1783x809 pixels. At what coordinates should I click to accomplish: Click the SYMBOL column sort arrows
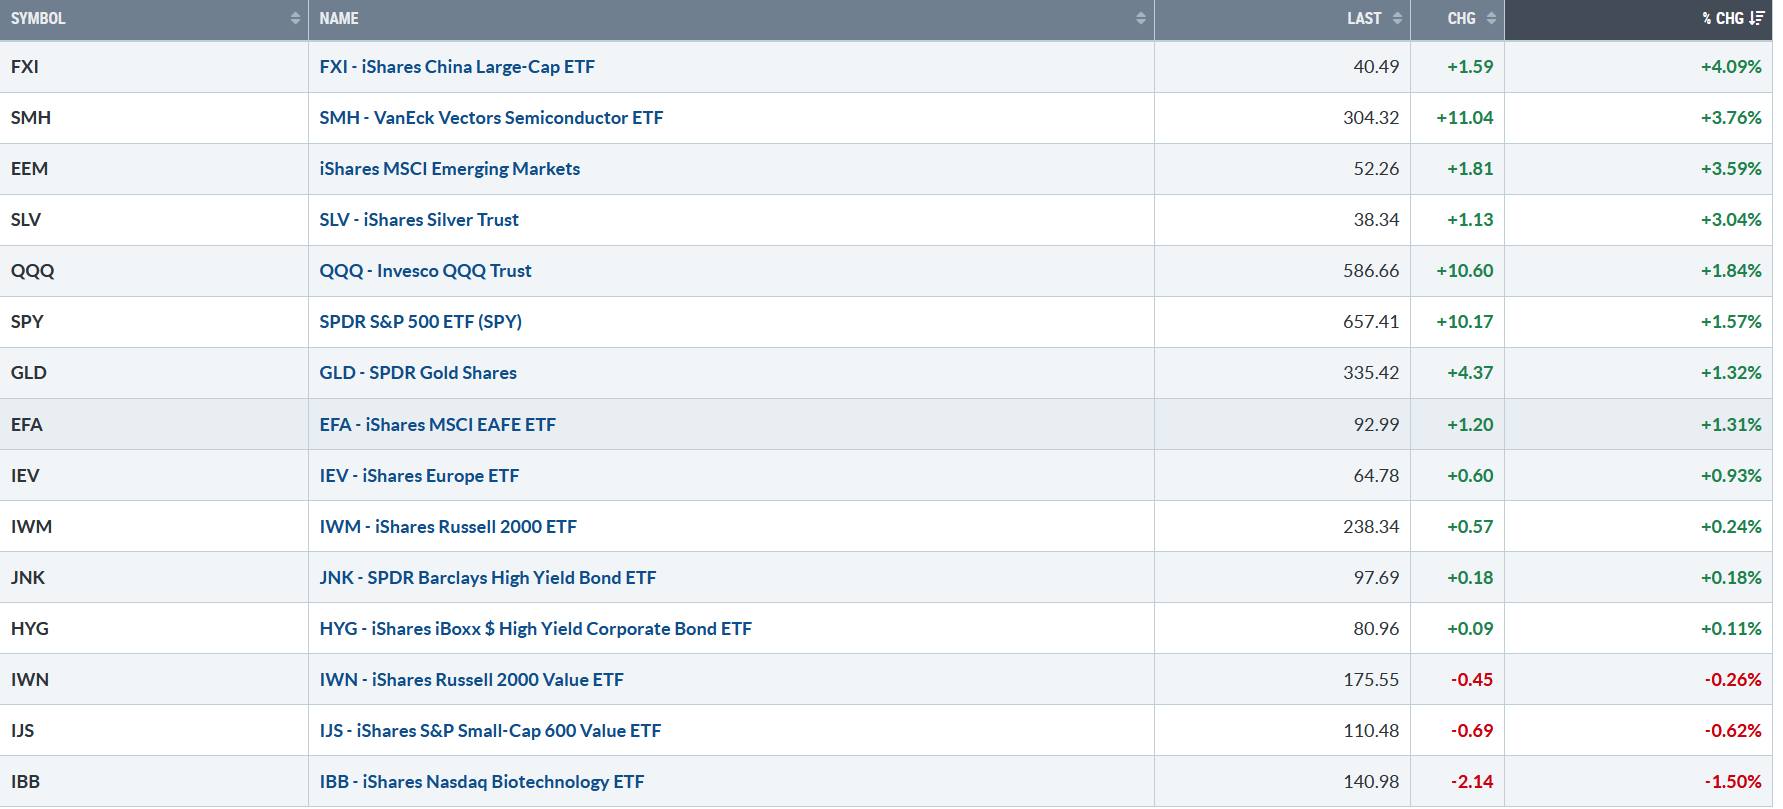coord(295,19)
